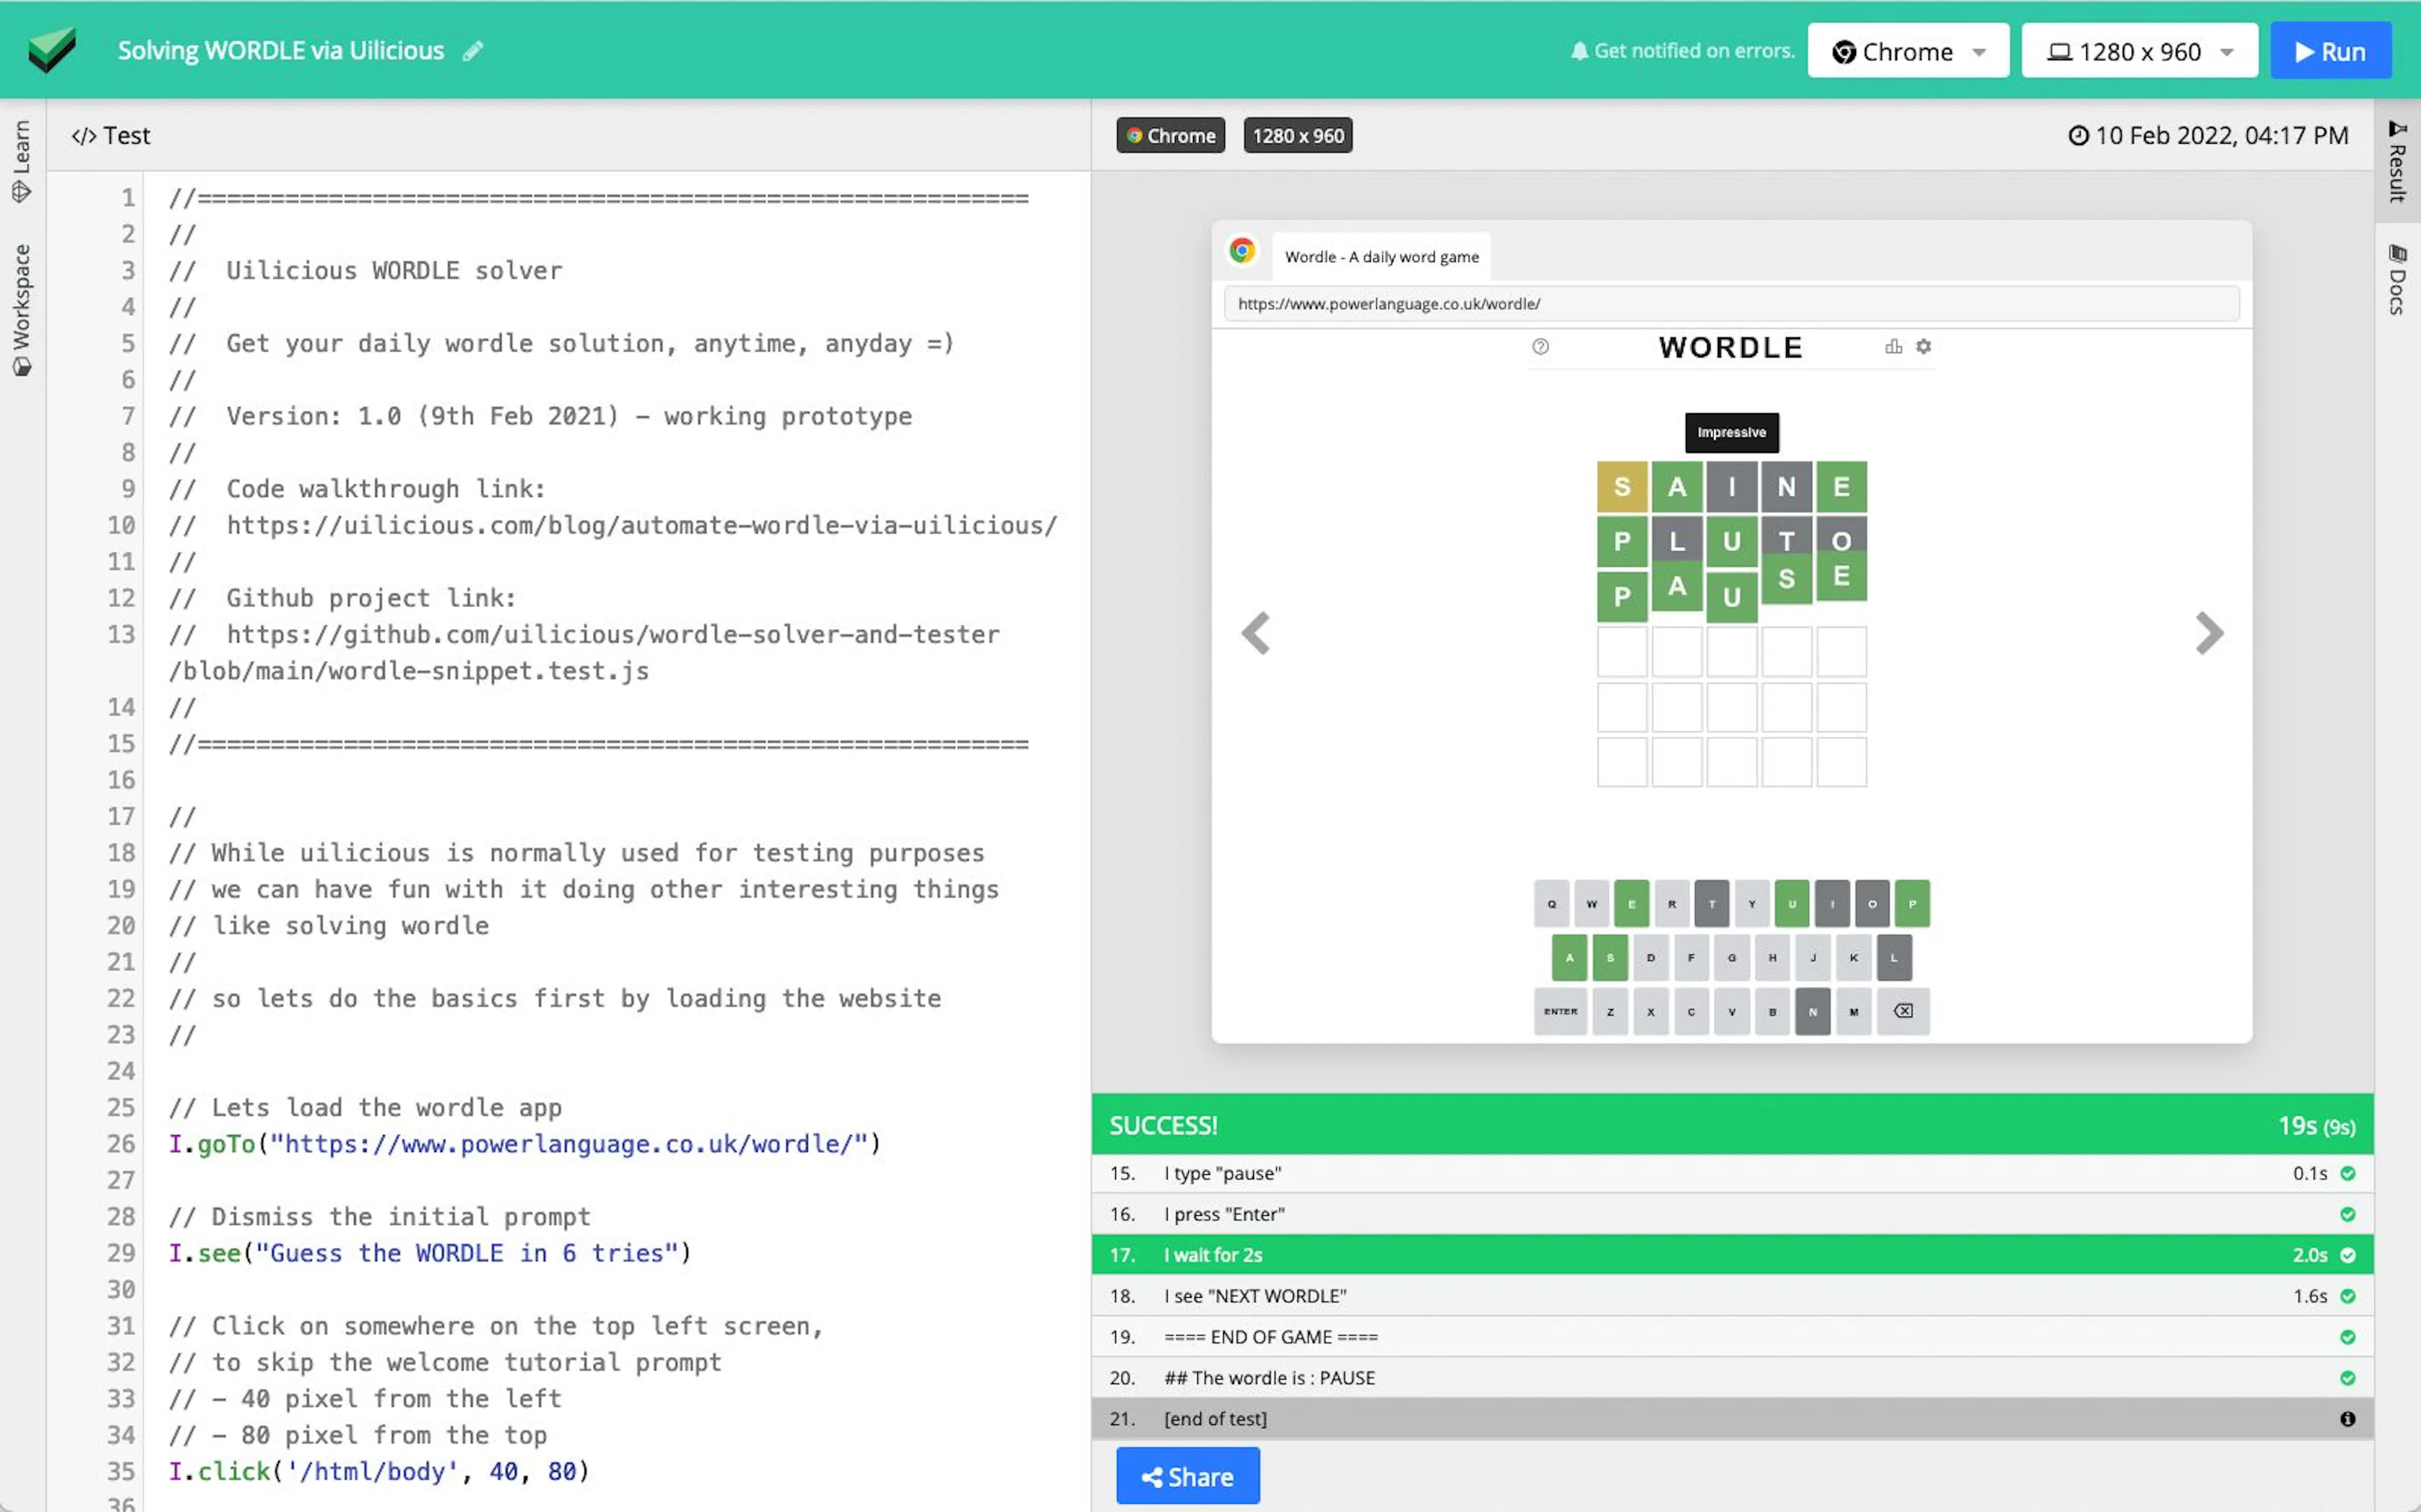The image size is (2421, 1512).
Task: Click the check icon on step 17
Action: (x=2347, y=1256)
